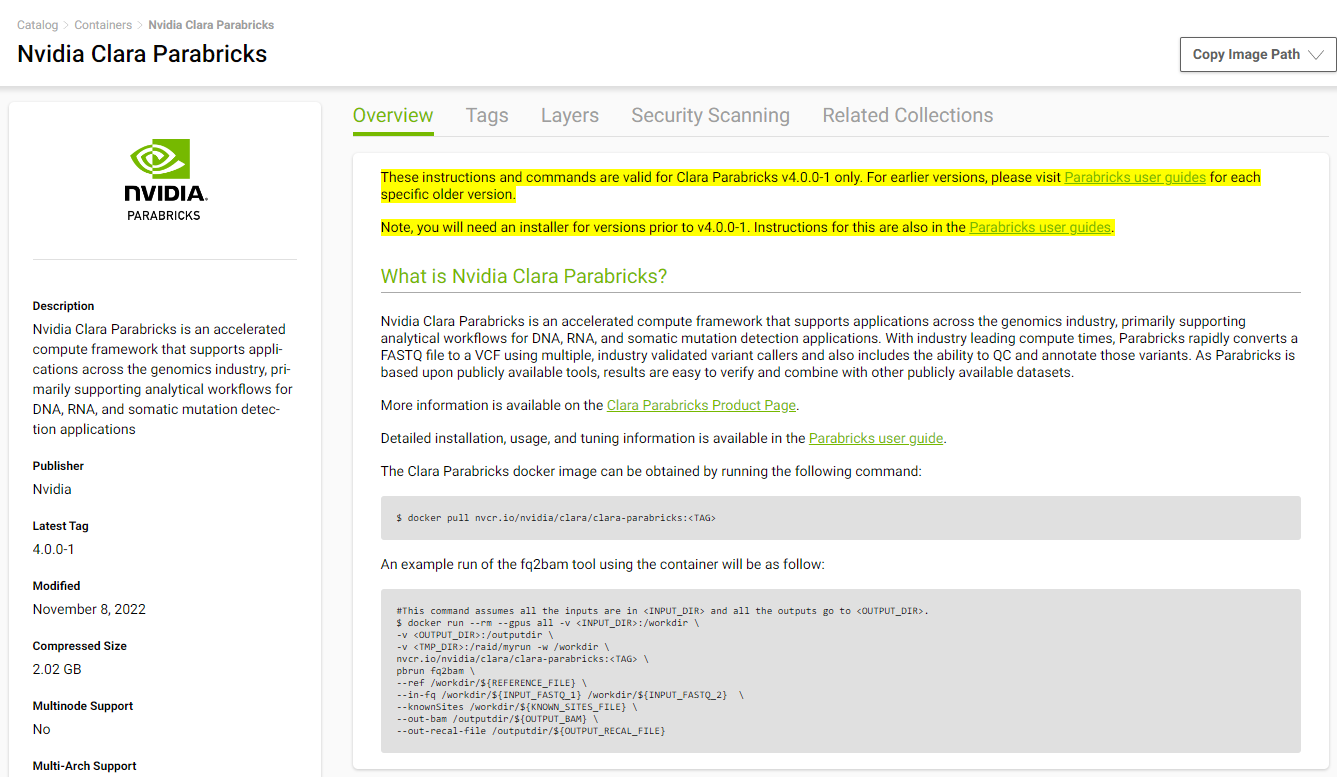Click the docker pull command code block
The image size is (1337, 777).
click(840, 518)
